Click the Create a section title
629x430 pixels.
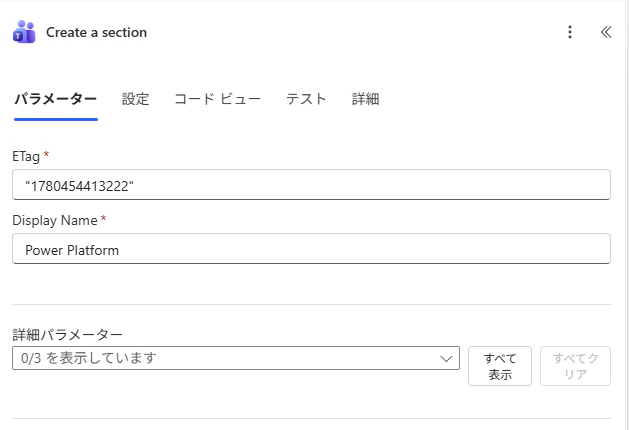(96, 32)
